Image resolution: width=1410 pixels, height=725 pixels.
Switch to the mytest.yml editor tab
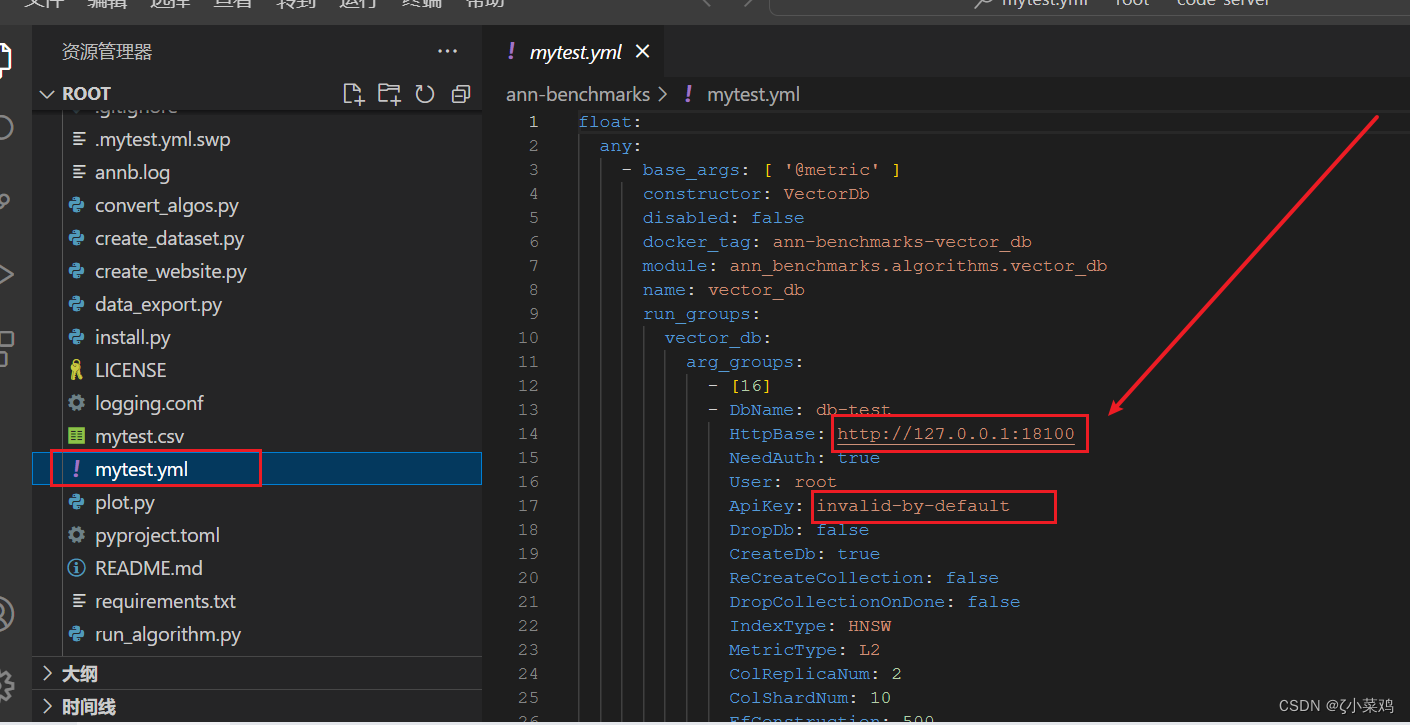pos(575,52)
